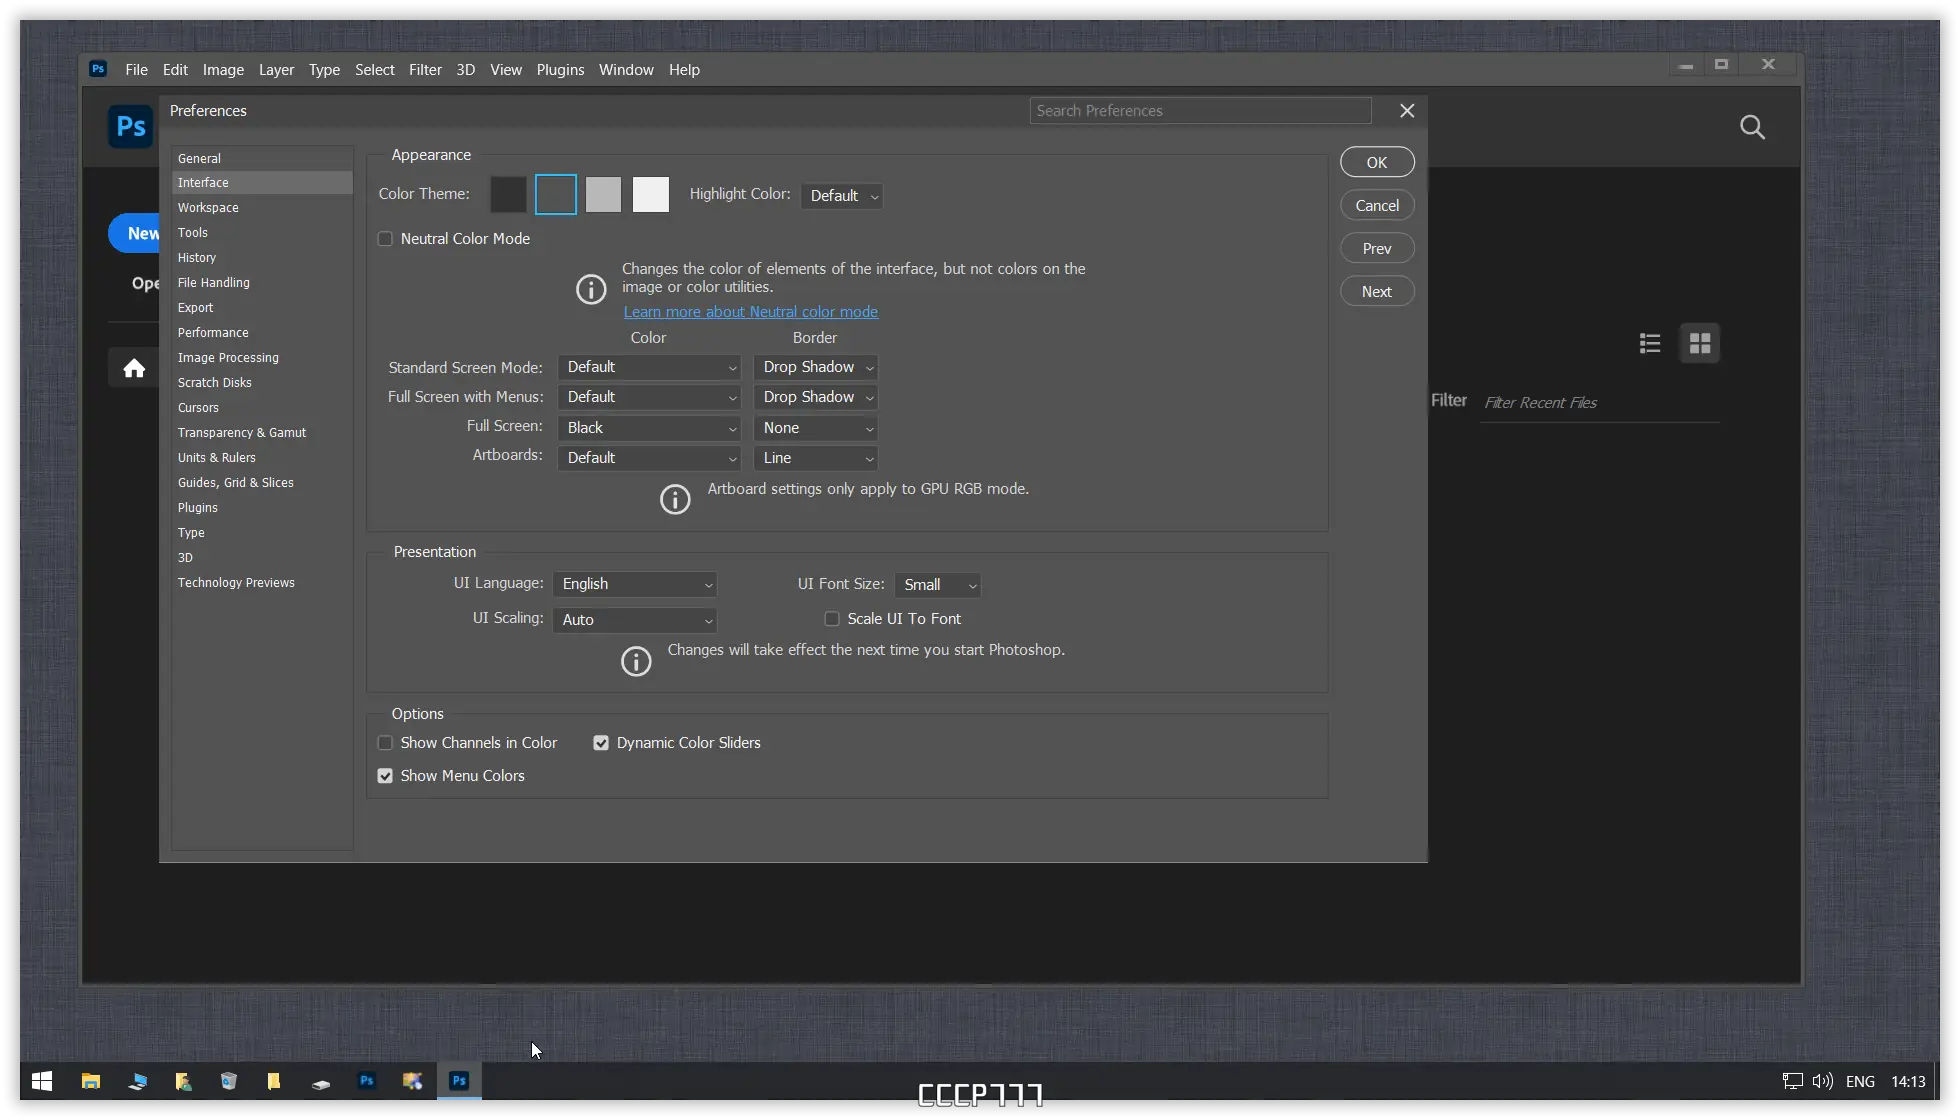Screen dimensions: 1960x1120
Task: Expand the UI Language dropdown
Action: [635, 584]
